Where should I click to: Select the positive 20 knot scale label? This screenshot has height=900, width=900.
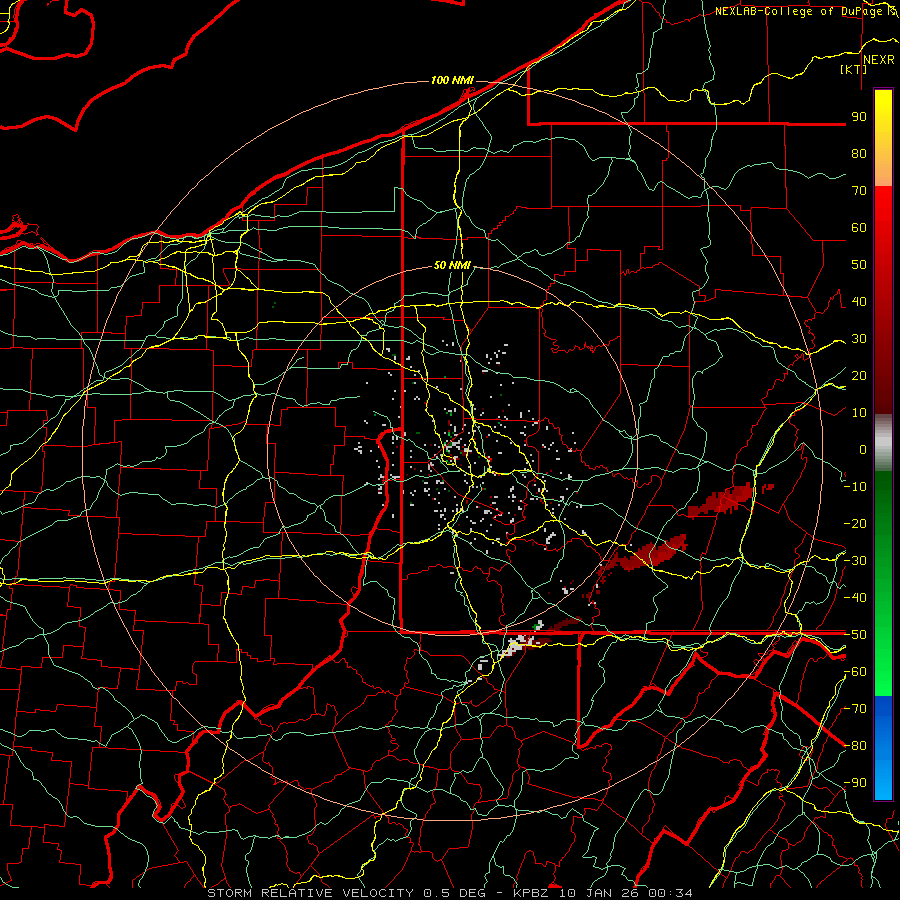click(859, 375)
